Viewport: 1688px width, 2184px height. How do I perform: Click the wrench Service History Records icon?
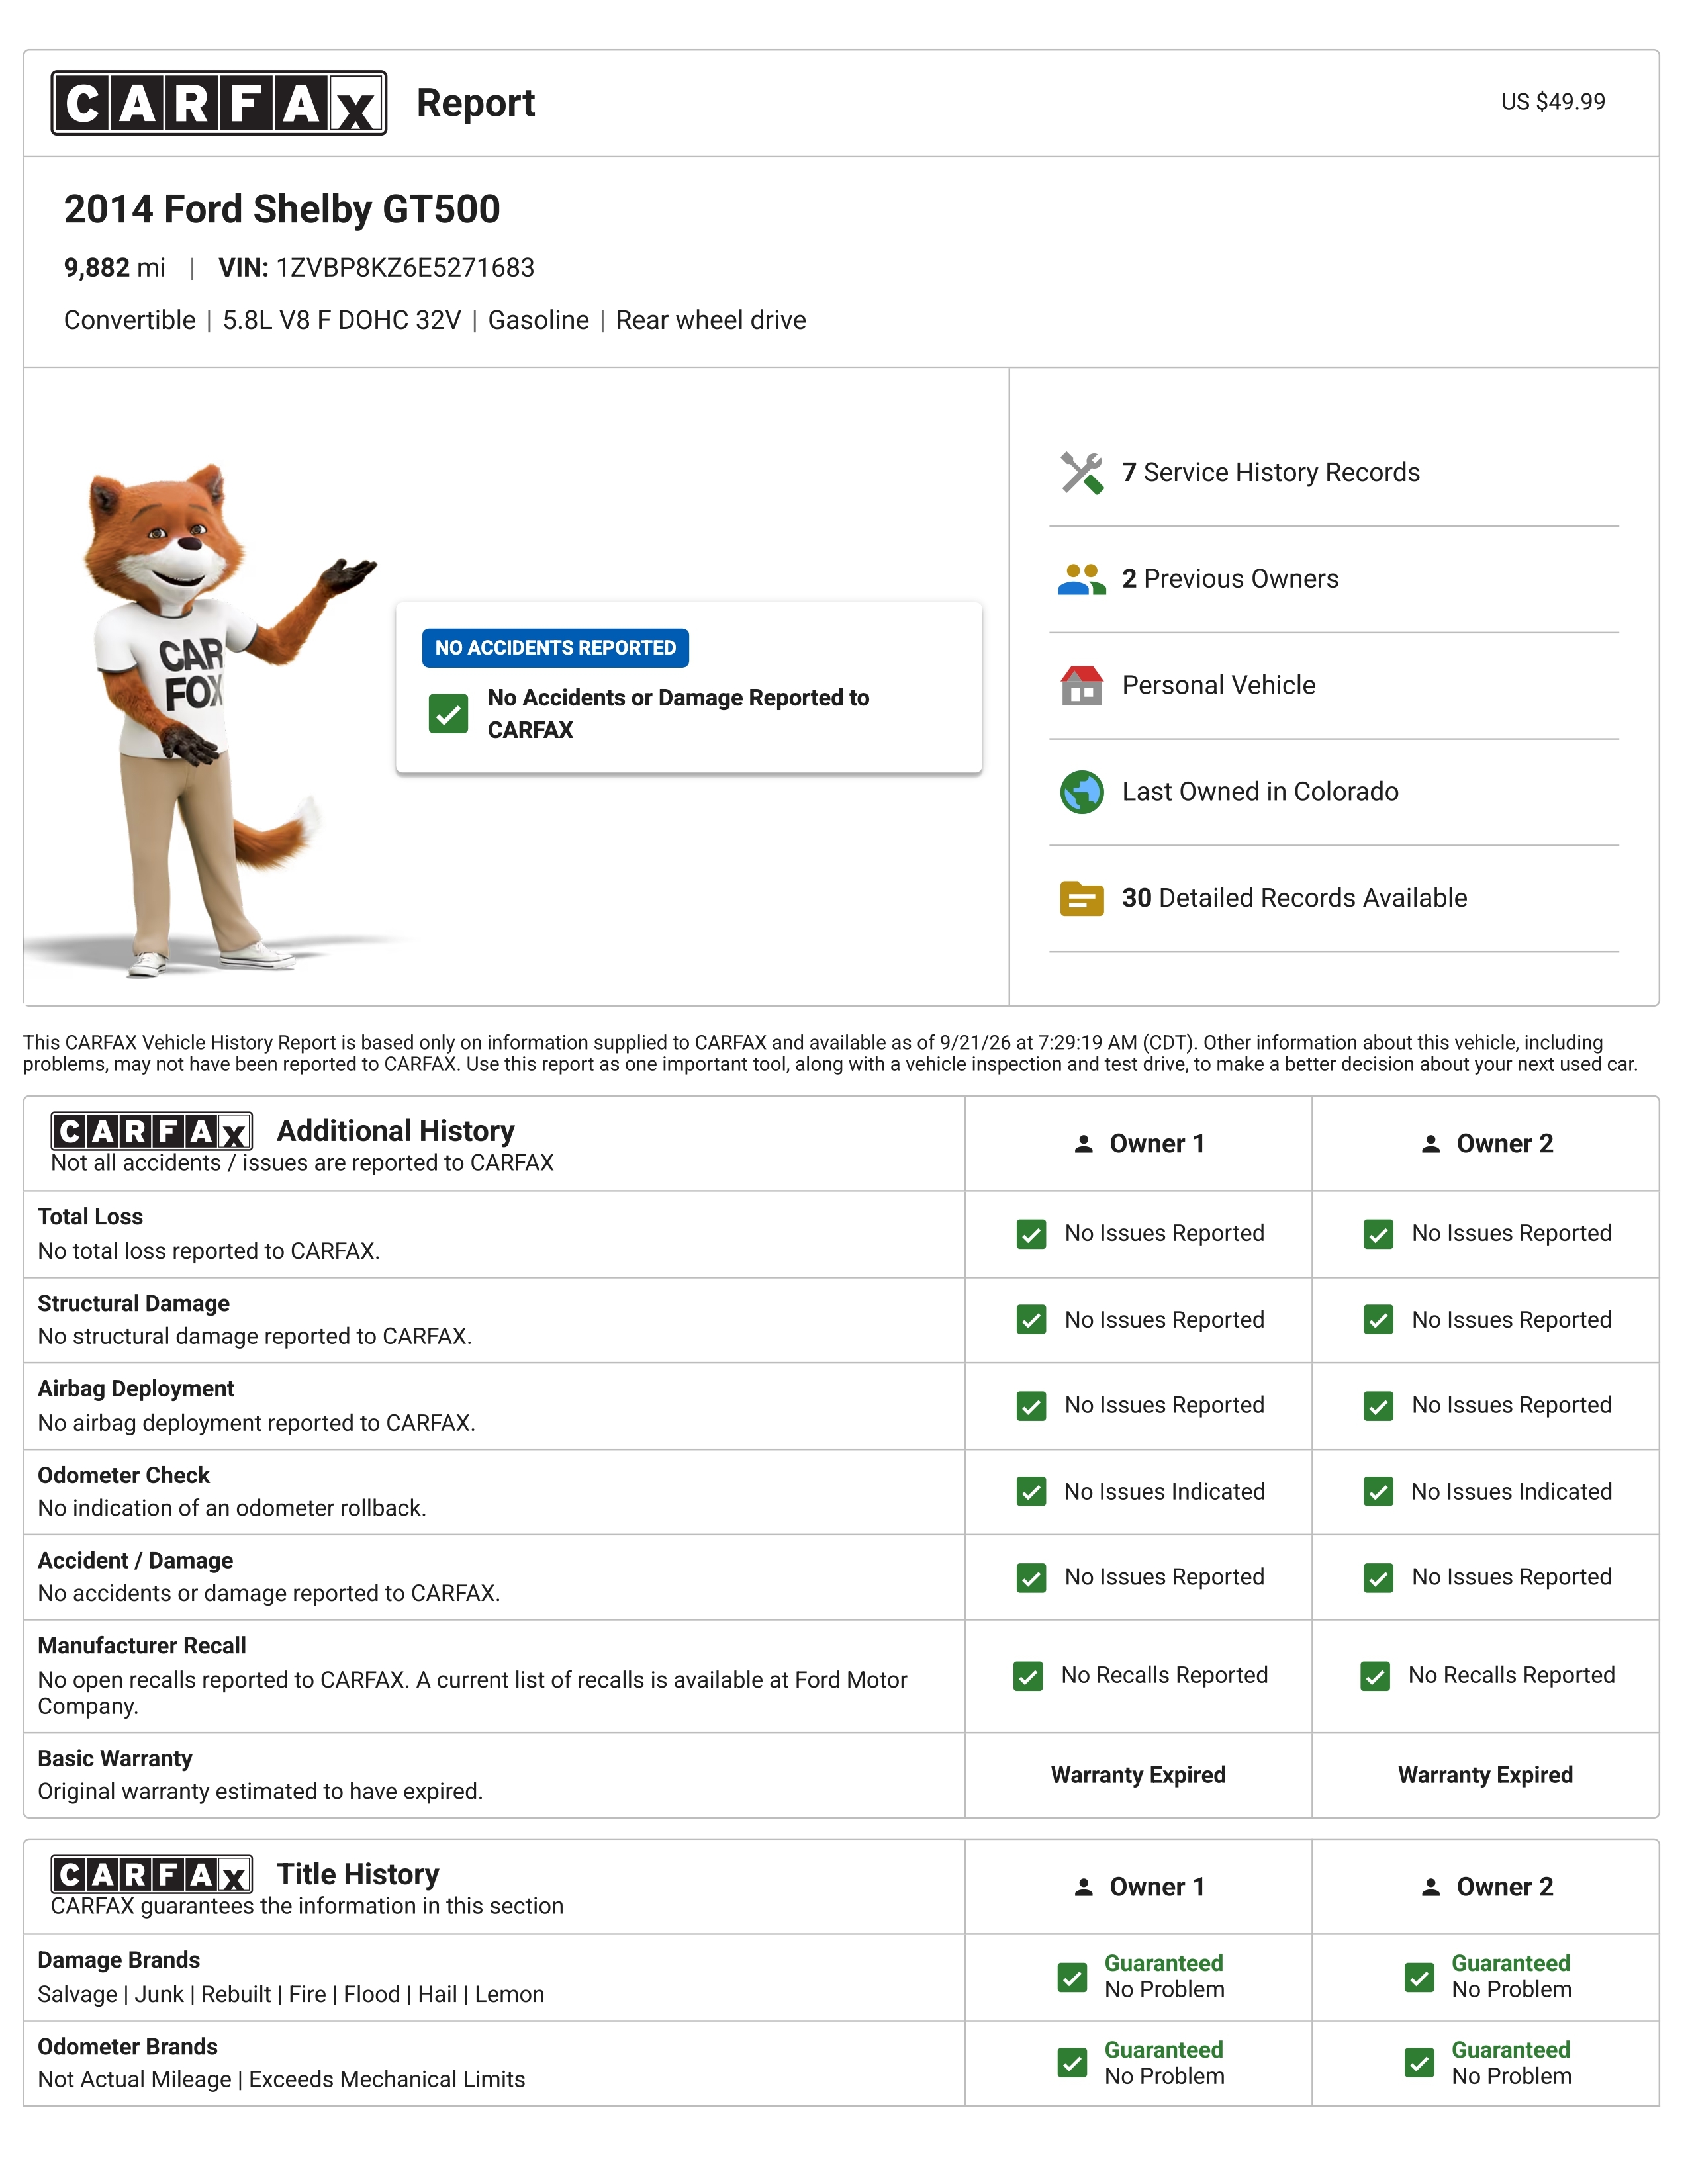point(1081,473)
